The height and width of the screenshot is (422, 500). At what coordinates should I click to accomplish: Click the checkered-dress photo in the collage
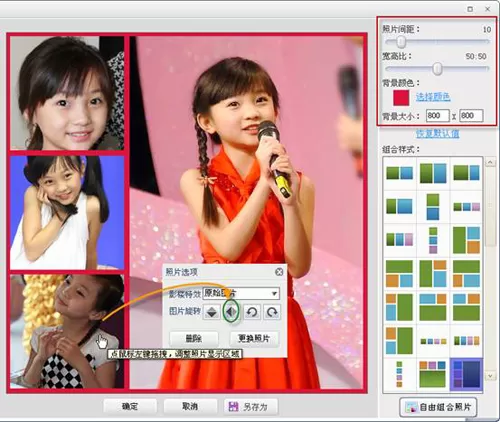(67, 331)
